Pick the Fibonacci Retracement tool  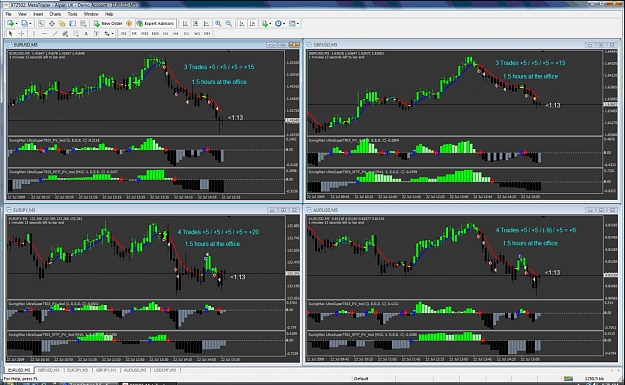[75, 33]
